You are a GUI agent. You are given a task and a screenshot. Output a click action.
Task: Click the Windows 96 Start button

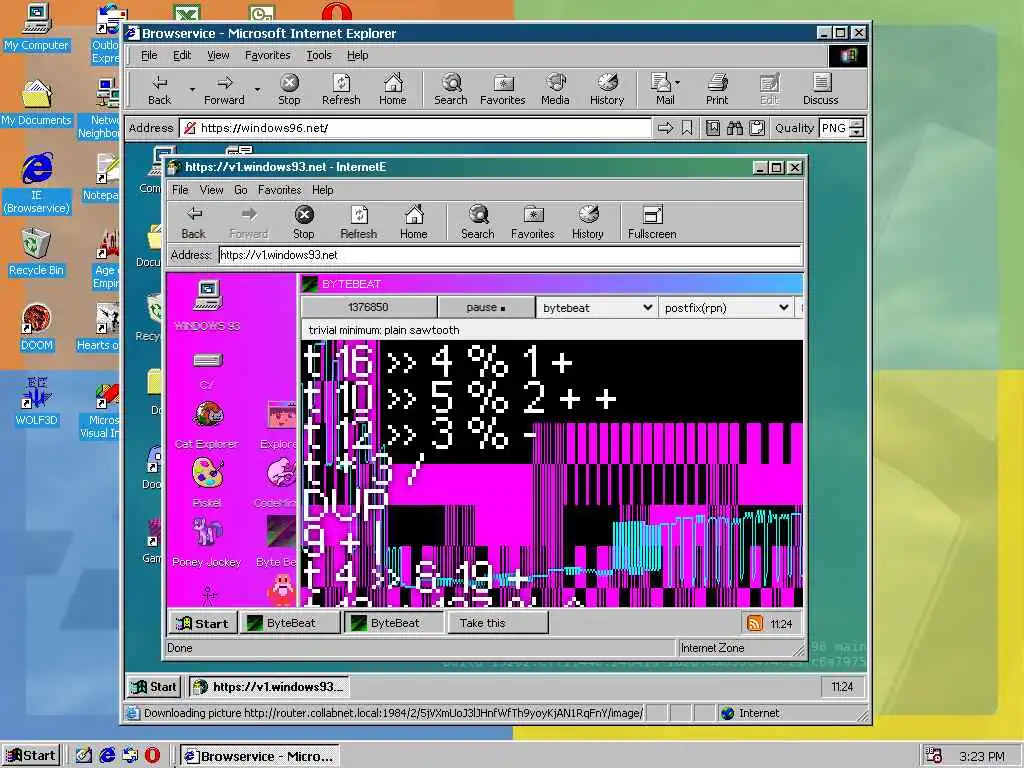pos(155,686)
